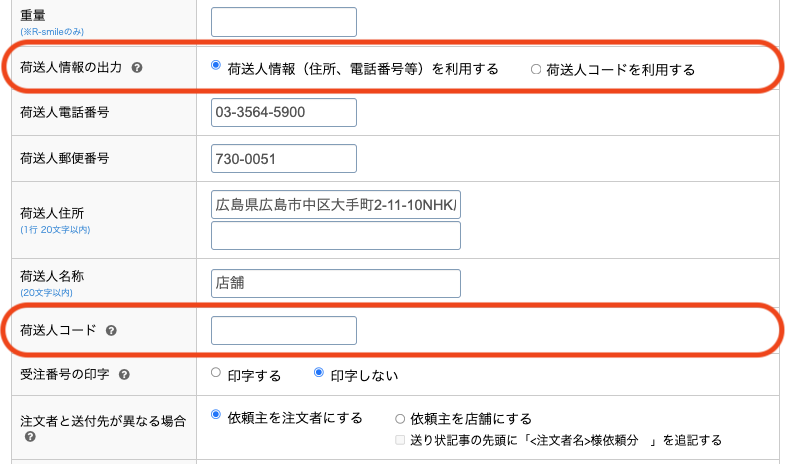Click the 重量 input field
The height and width of the screenshot is (464, 786).
pos(284,22)
